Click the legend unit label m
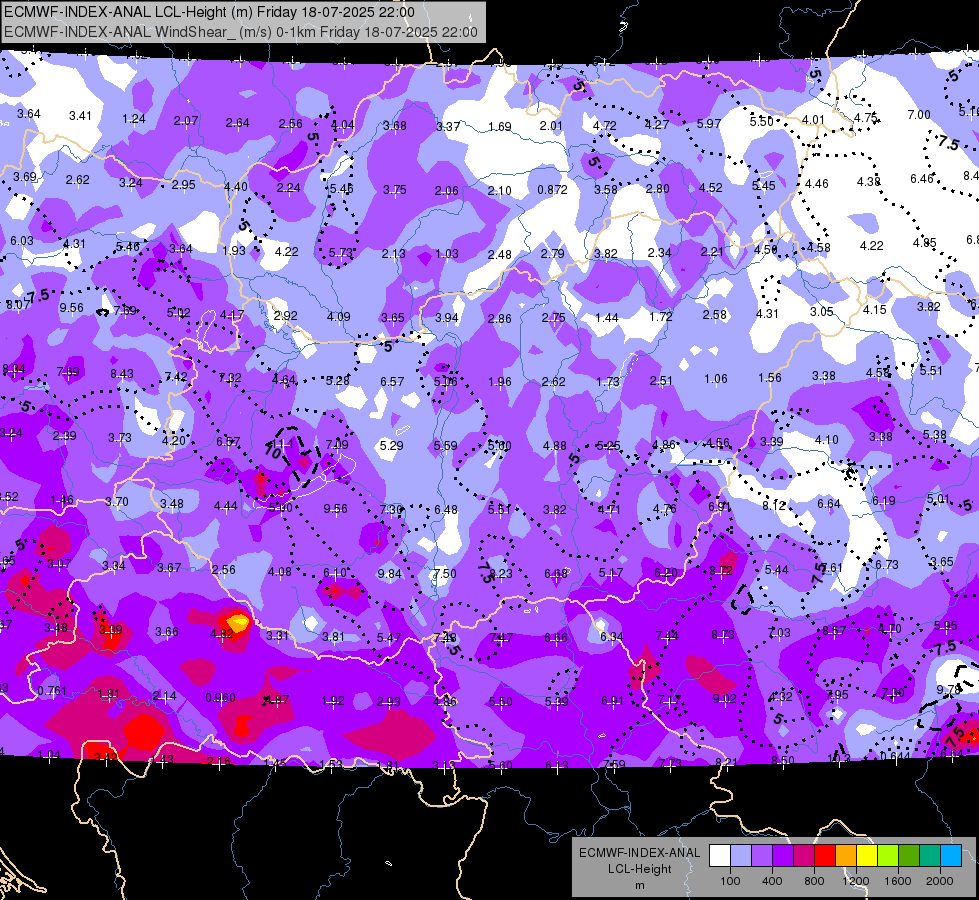Viewport: 979px width, 900px height. pyautogui.click(x=640, y=885)
